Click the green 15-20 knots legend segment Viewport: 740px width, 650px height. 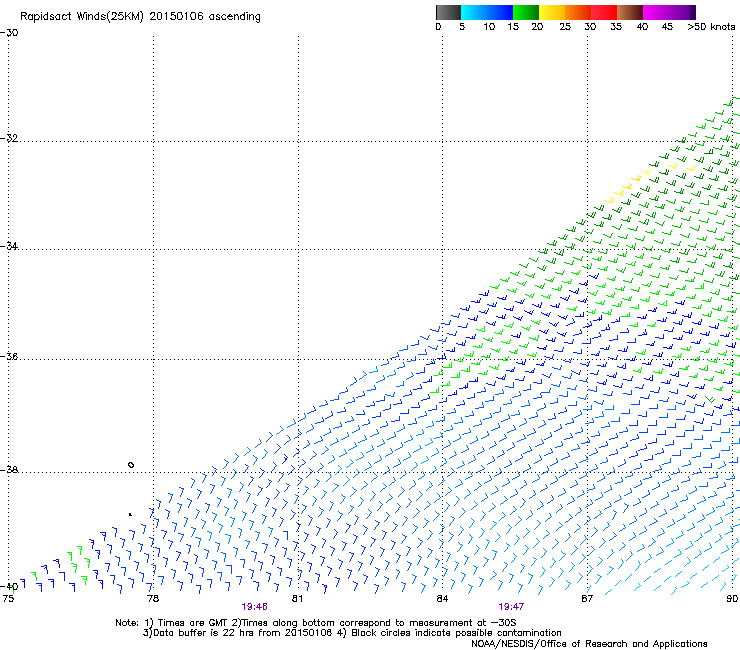coord(526,12)
